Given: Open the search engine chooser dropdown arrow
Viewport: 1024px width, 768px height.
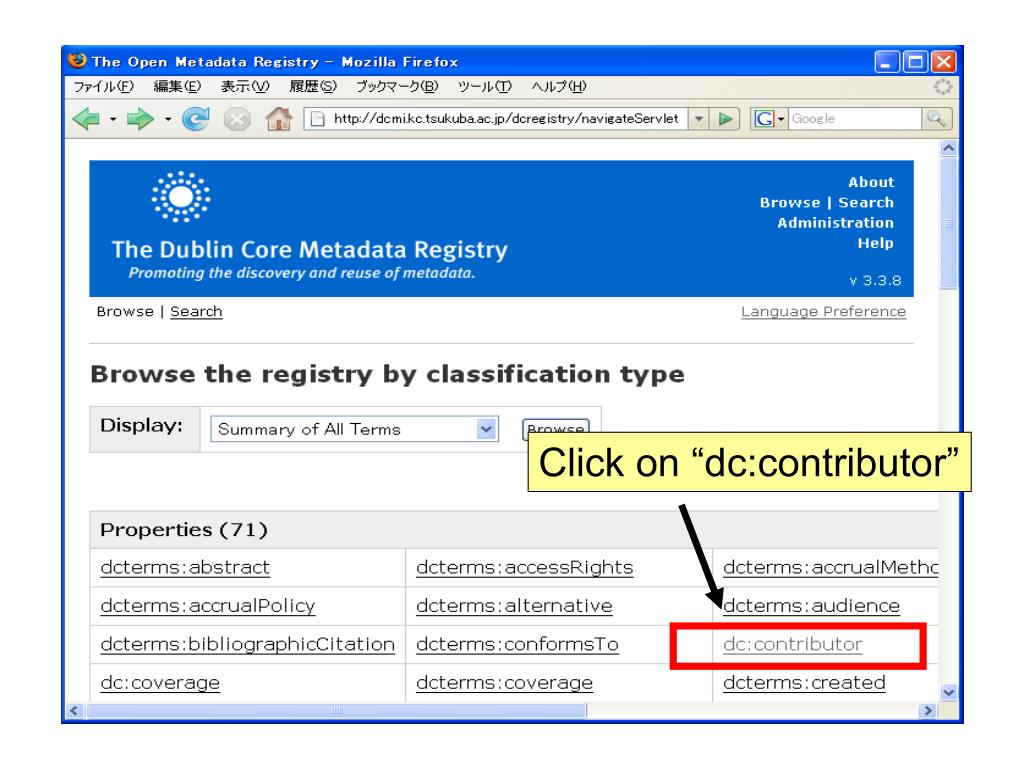Looking at the screenshot, I should tap(780, 119).
